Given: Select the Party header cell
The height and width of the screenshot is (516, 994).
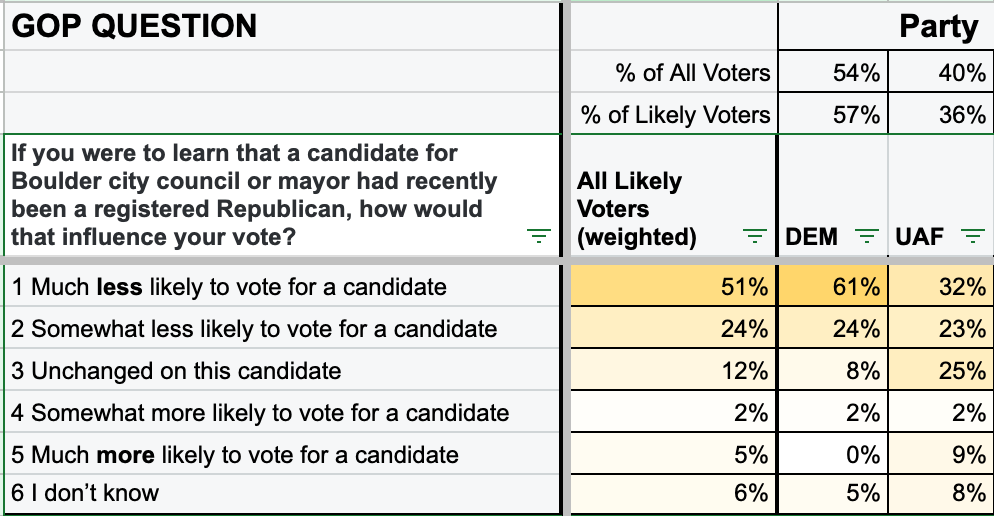Looking at the screenshot, I should (x=886, y=27).
